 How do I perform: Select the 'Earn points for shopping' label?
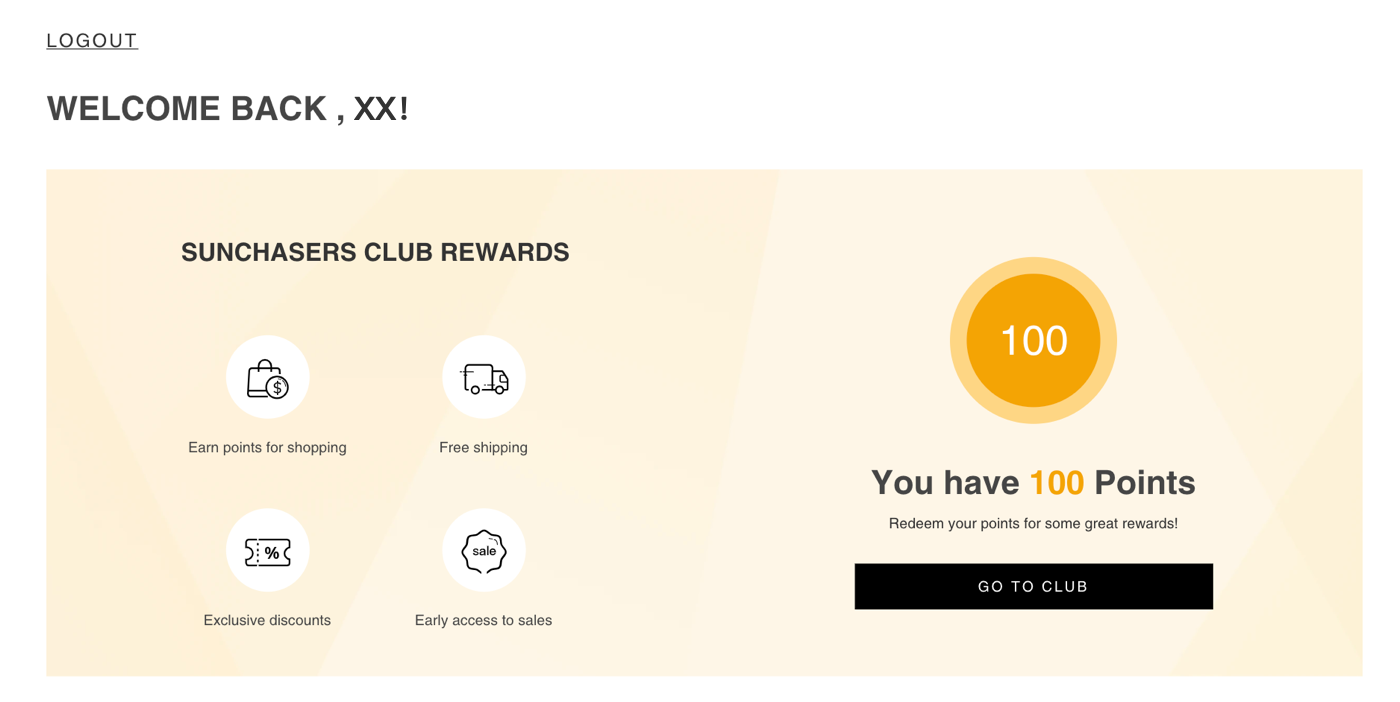[x=267, y=447]
